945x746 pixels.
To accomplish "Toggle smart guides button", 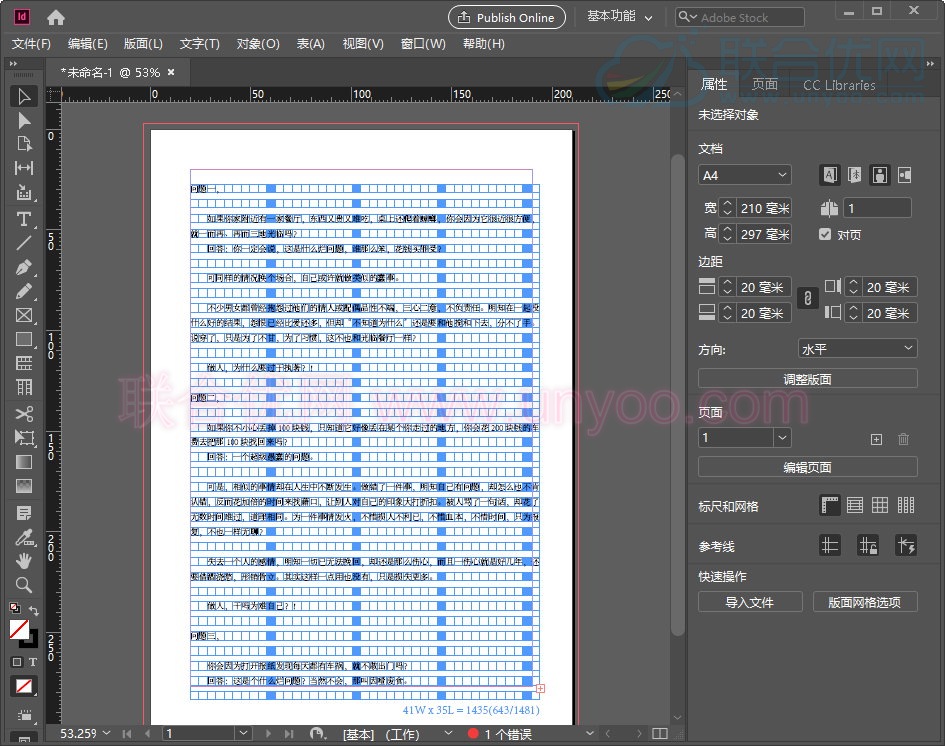I will [x=906, y=545].
